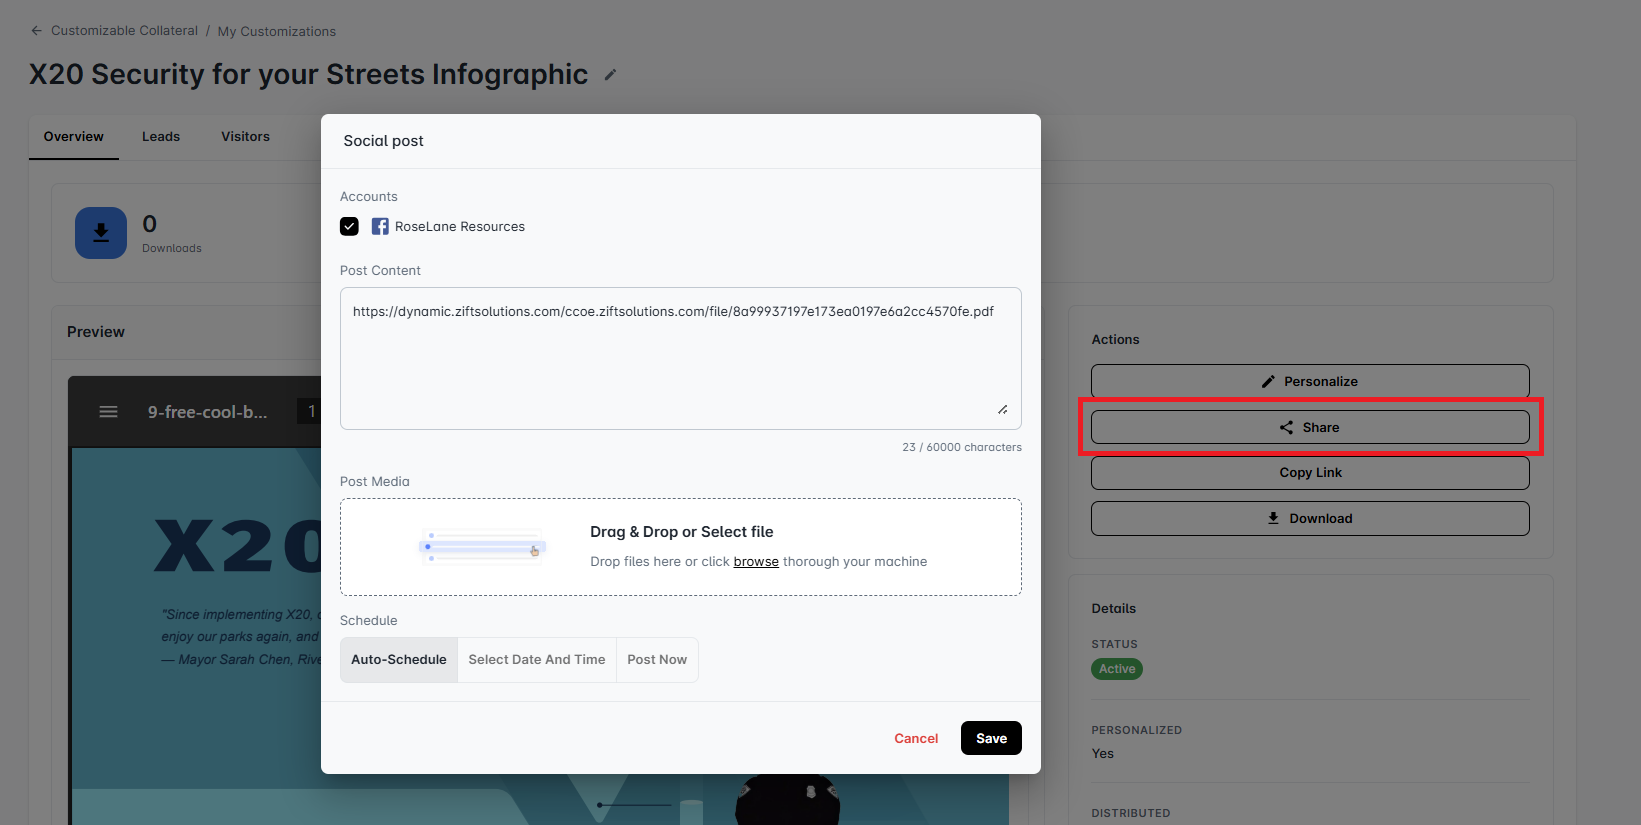Select the Overview tab
1641x825 pixels.
click(73, 137)
